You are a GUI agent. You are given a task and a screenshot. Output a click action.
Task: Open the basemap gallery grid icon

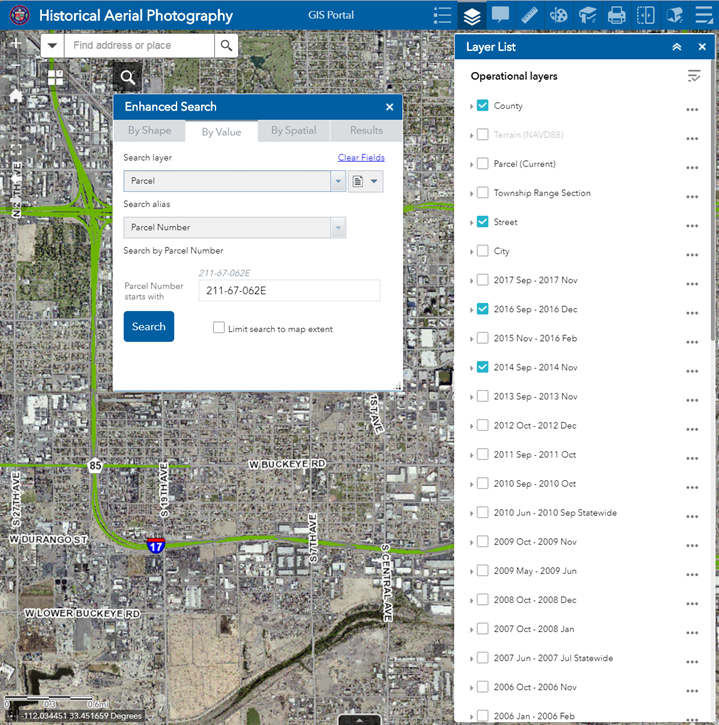pos(54,77)
